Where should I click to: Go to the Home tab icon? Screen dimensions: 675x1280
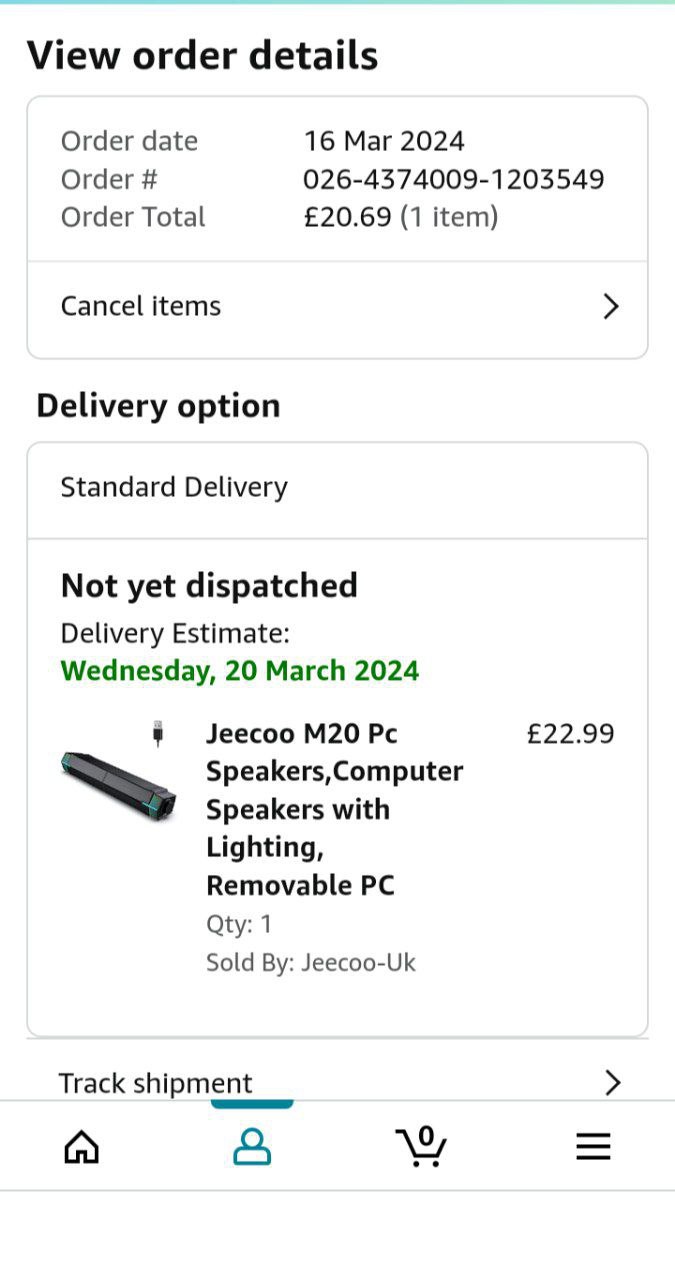click(81, 1147)
